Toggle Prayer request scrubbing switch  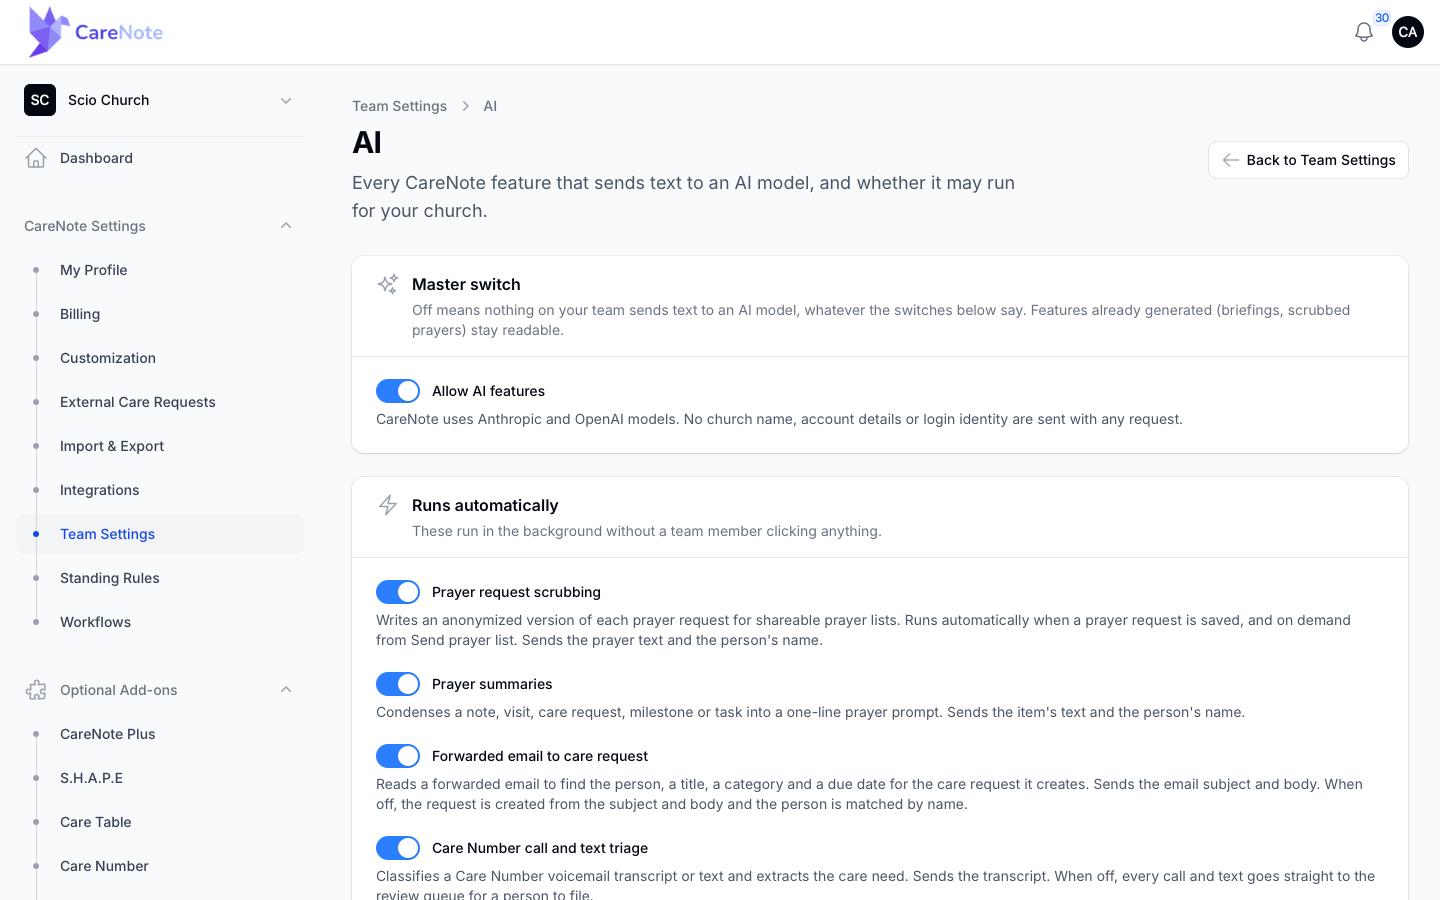click(398, 592)
